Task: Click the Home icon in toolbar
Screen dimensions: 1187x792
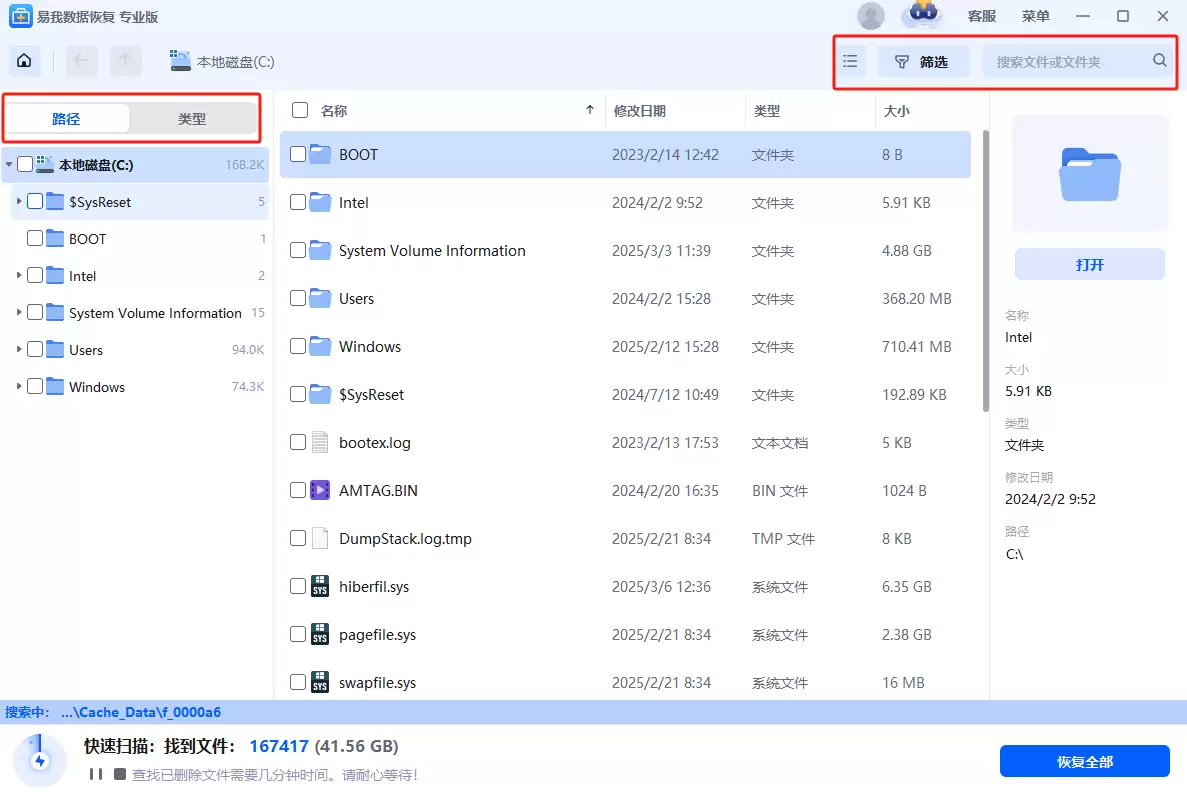Action: click(25, 61)
